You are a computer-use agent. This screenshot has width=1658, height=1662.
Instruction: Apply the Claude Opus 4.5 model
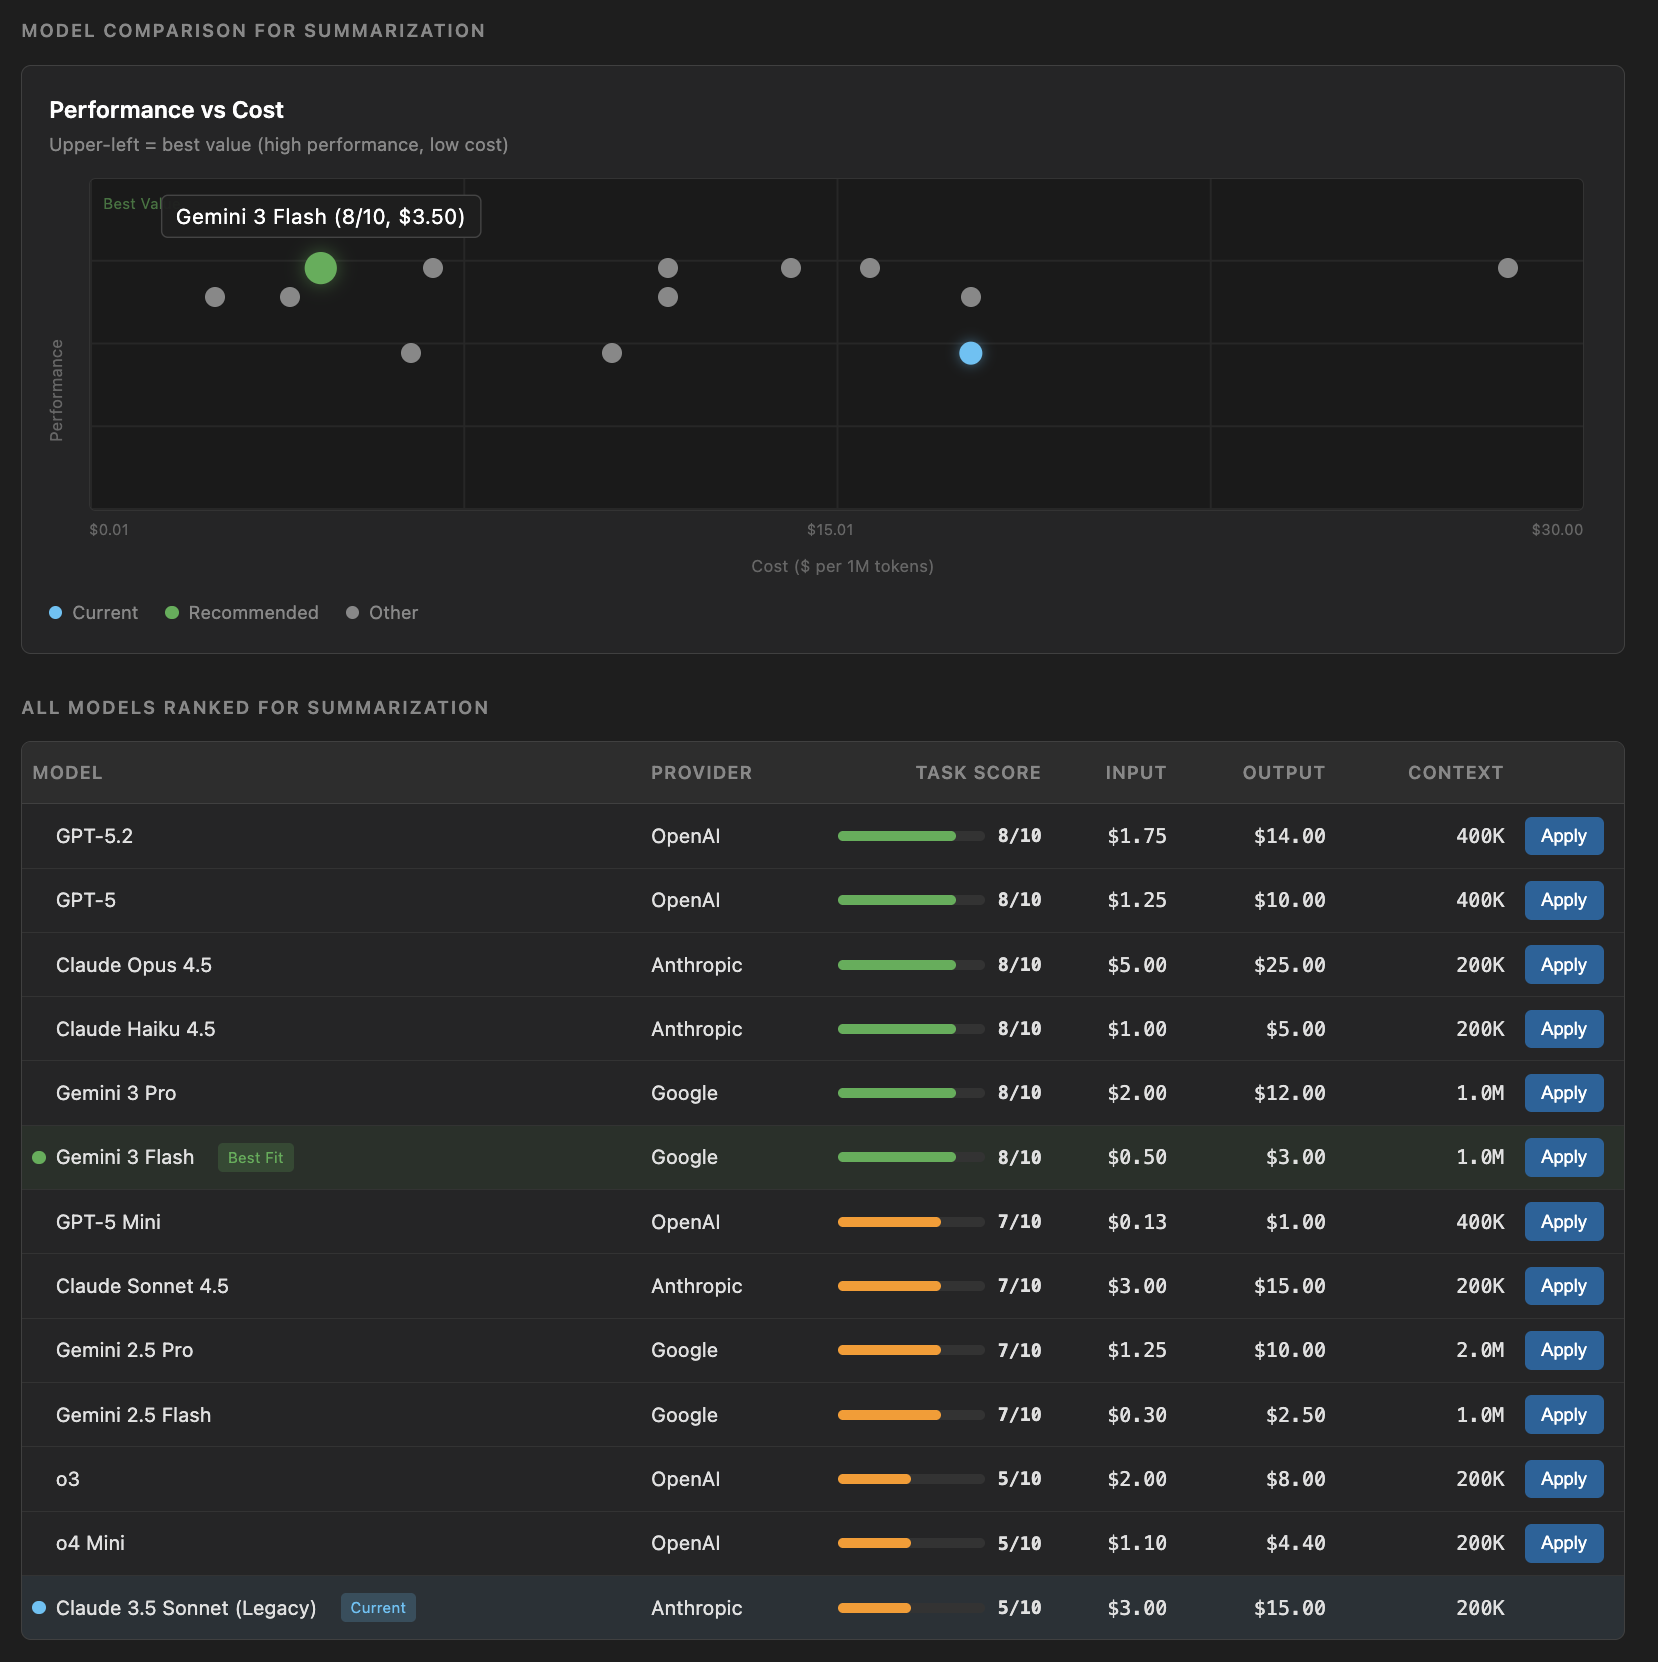point(1563,965)
